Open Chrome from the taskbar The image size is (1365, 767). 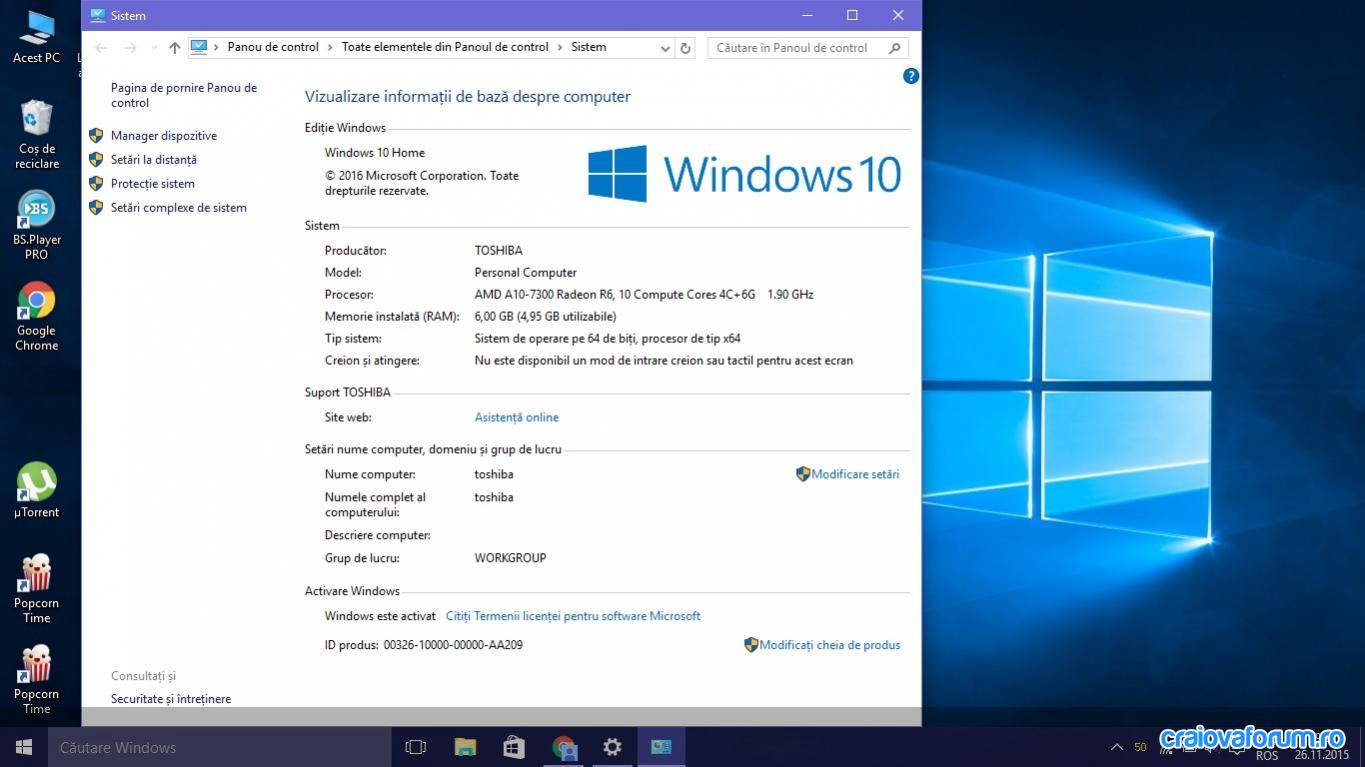coord(564,747)
